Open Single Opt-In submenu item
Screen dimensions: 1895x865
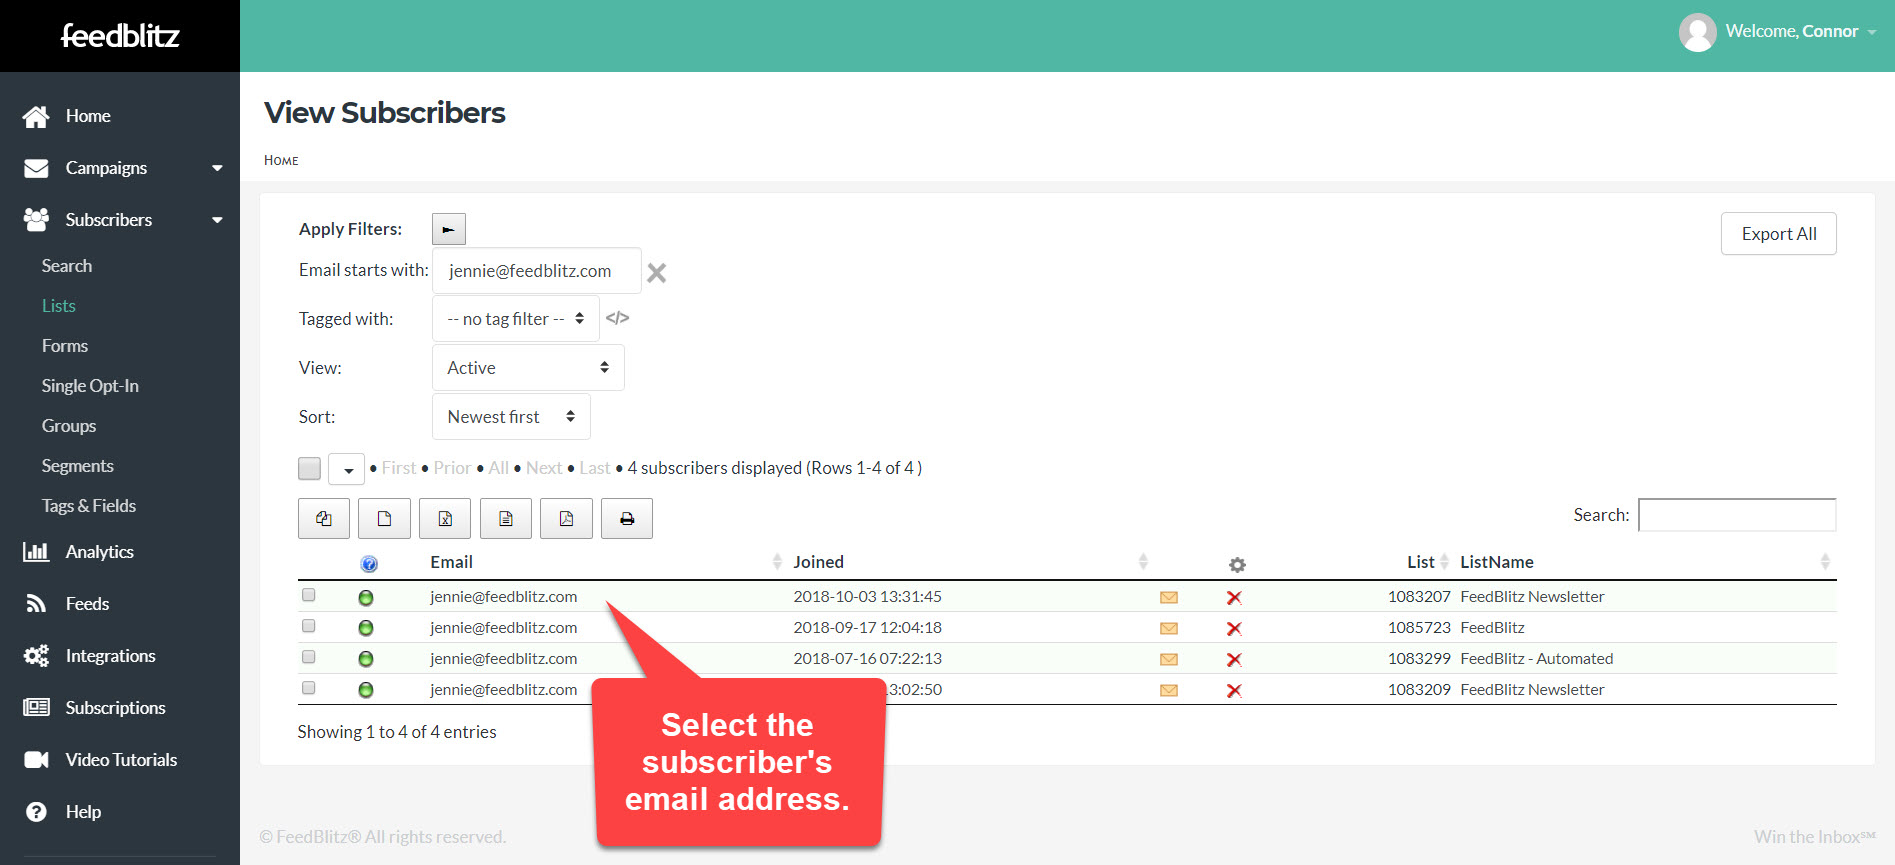90,386
